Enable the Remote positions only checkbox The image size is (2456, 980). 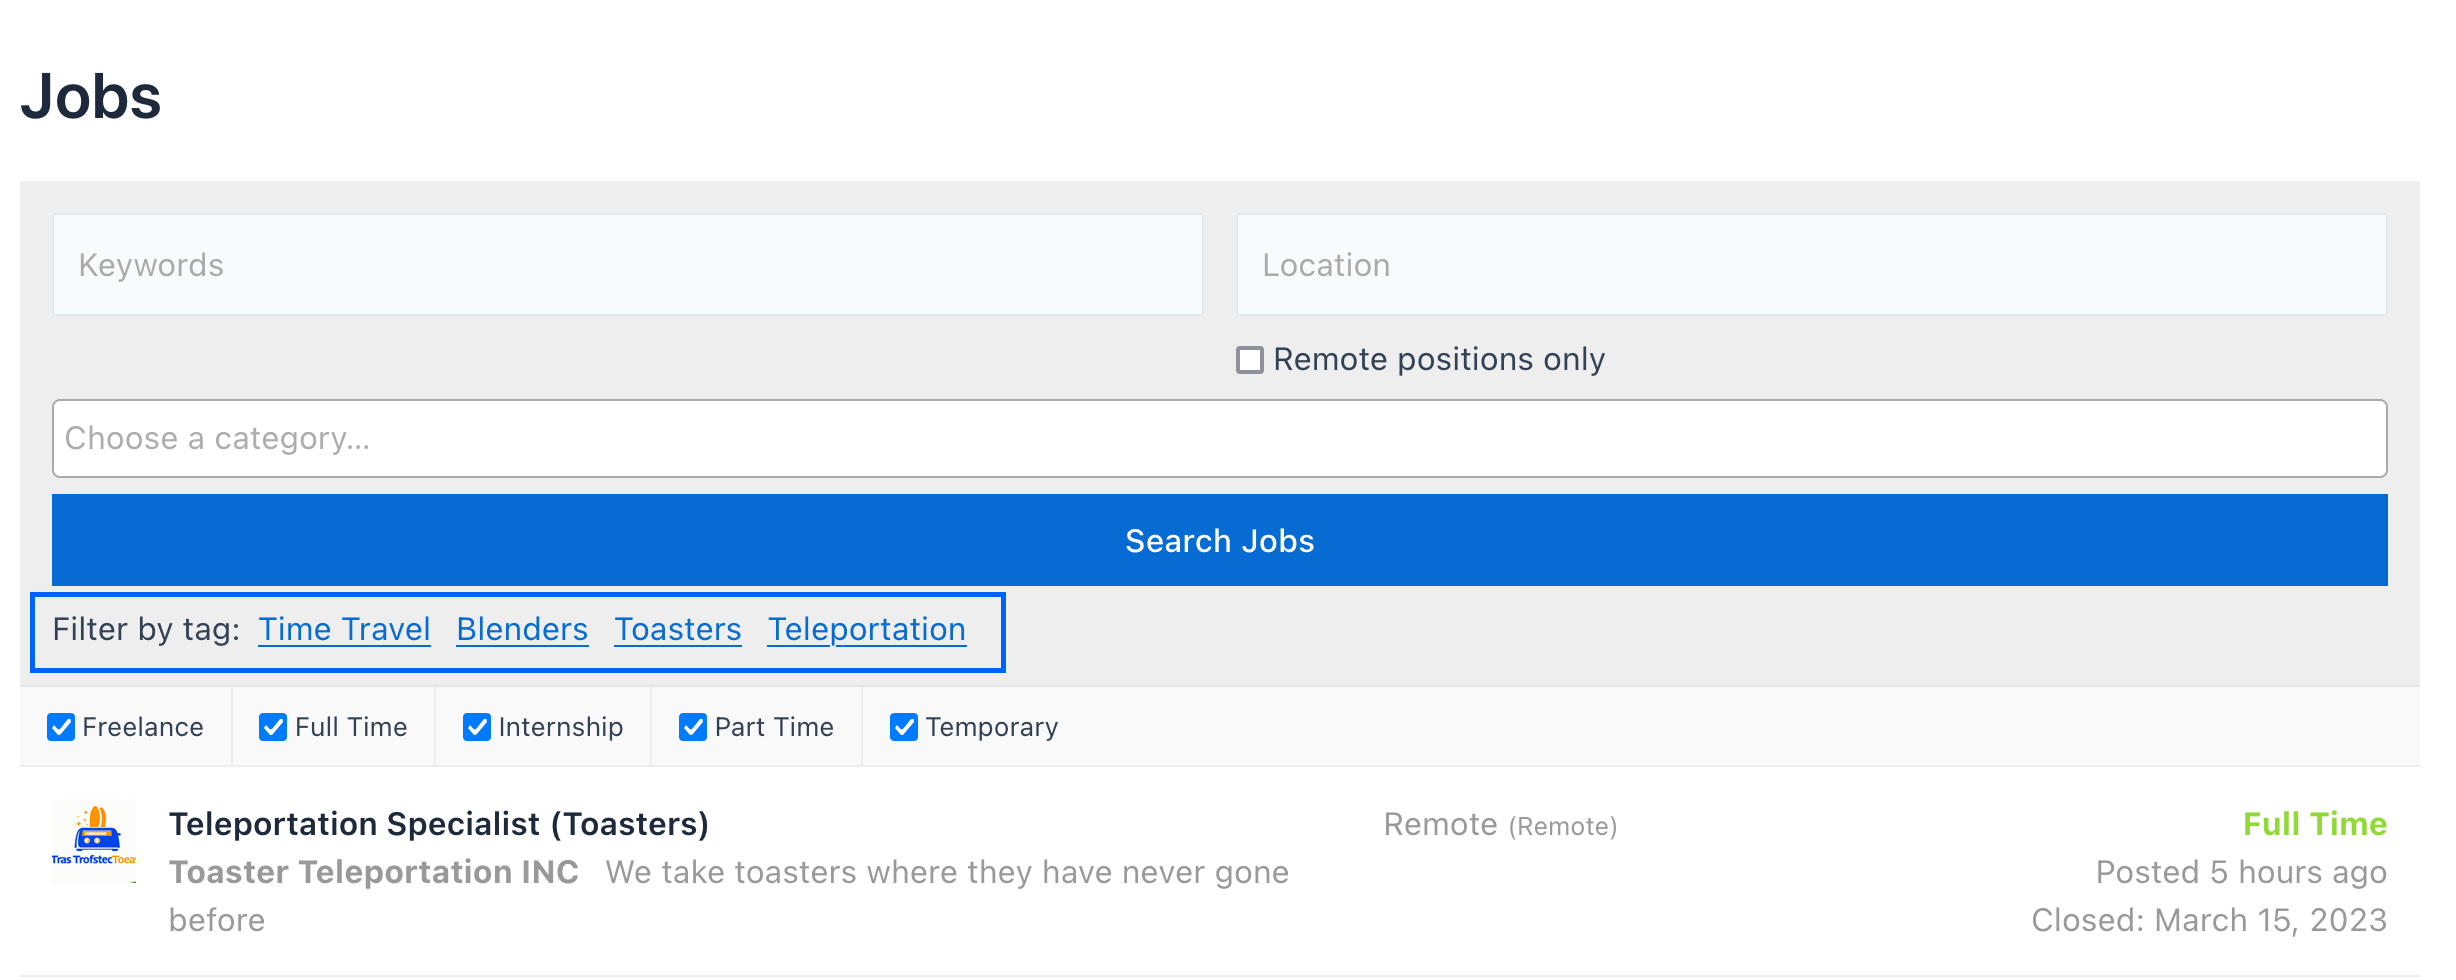(x=1248, y=360)
